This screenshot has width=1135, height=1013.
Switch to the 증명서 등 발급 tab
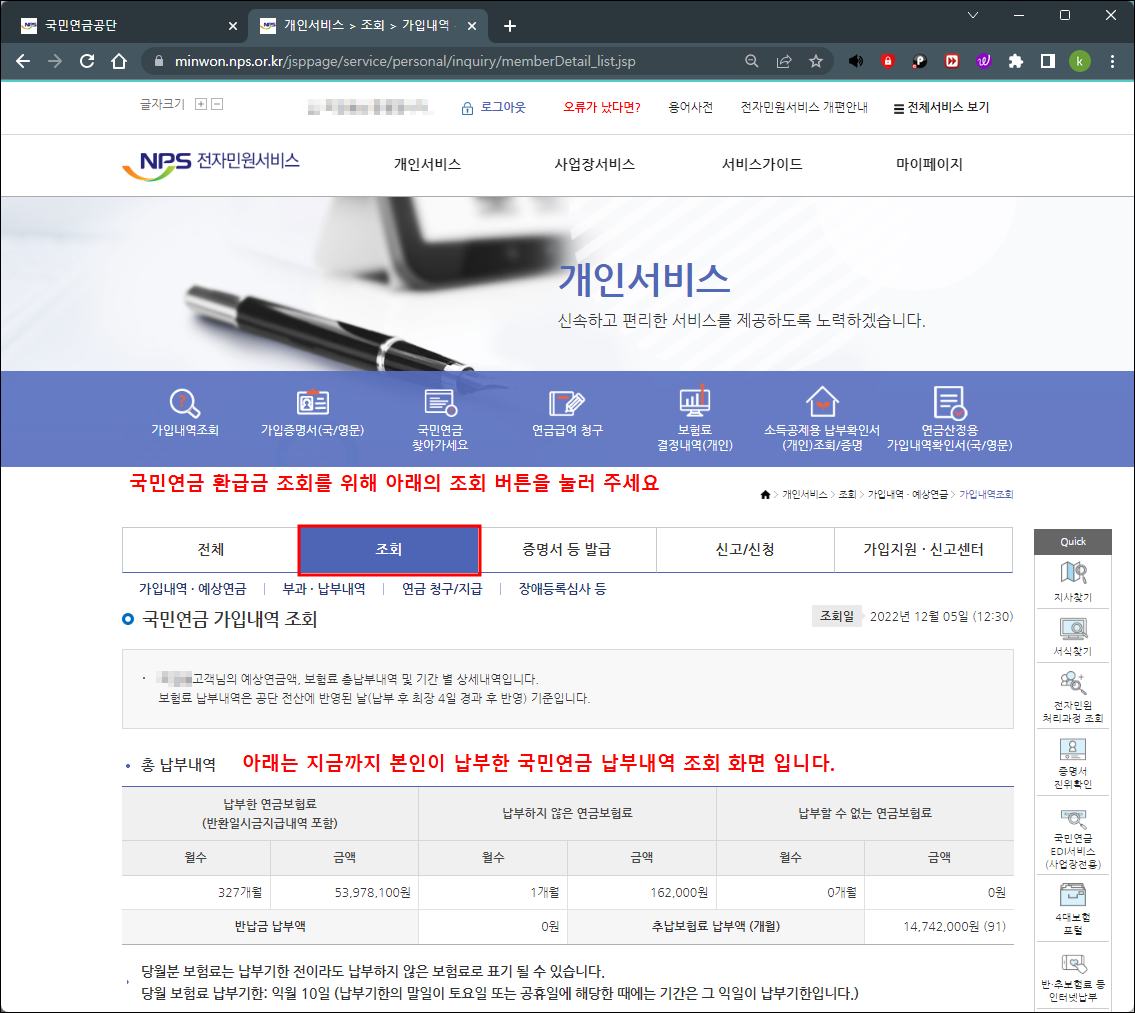[567, 549]
